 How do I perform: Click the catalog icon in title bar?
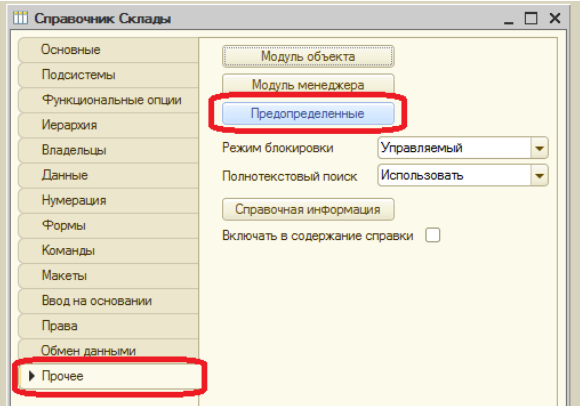click(20, 18)
